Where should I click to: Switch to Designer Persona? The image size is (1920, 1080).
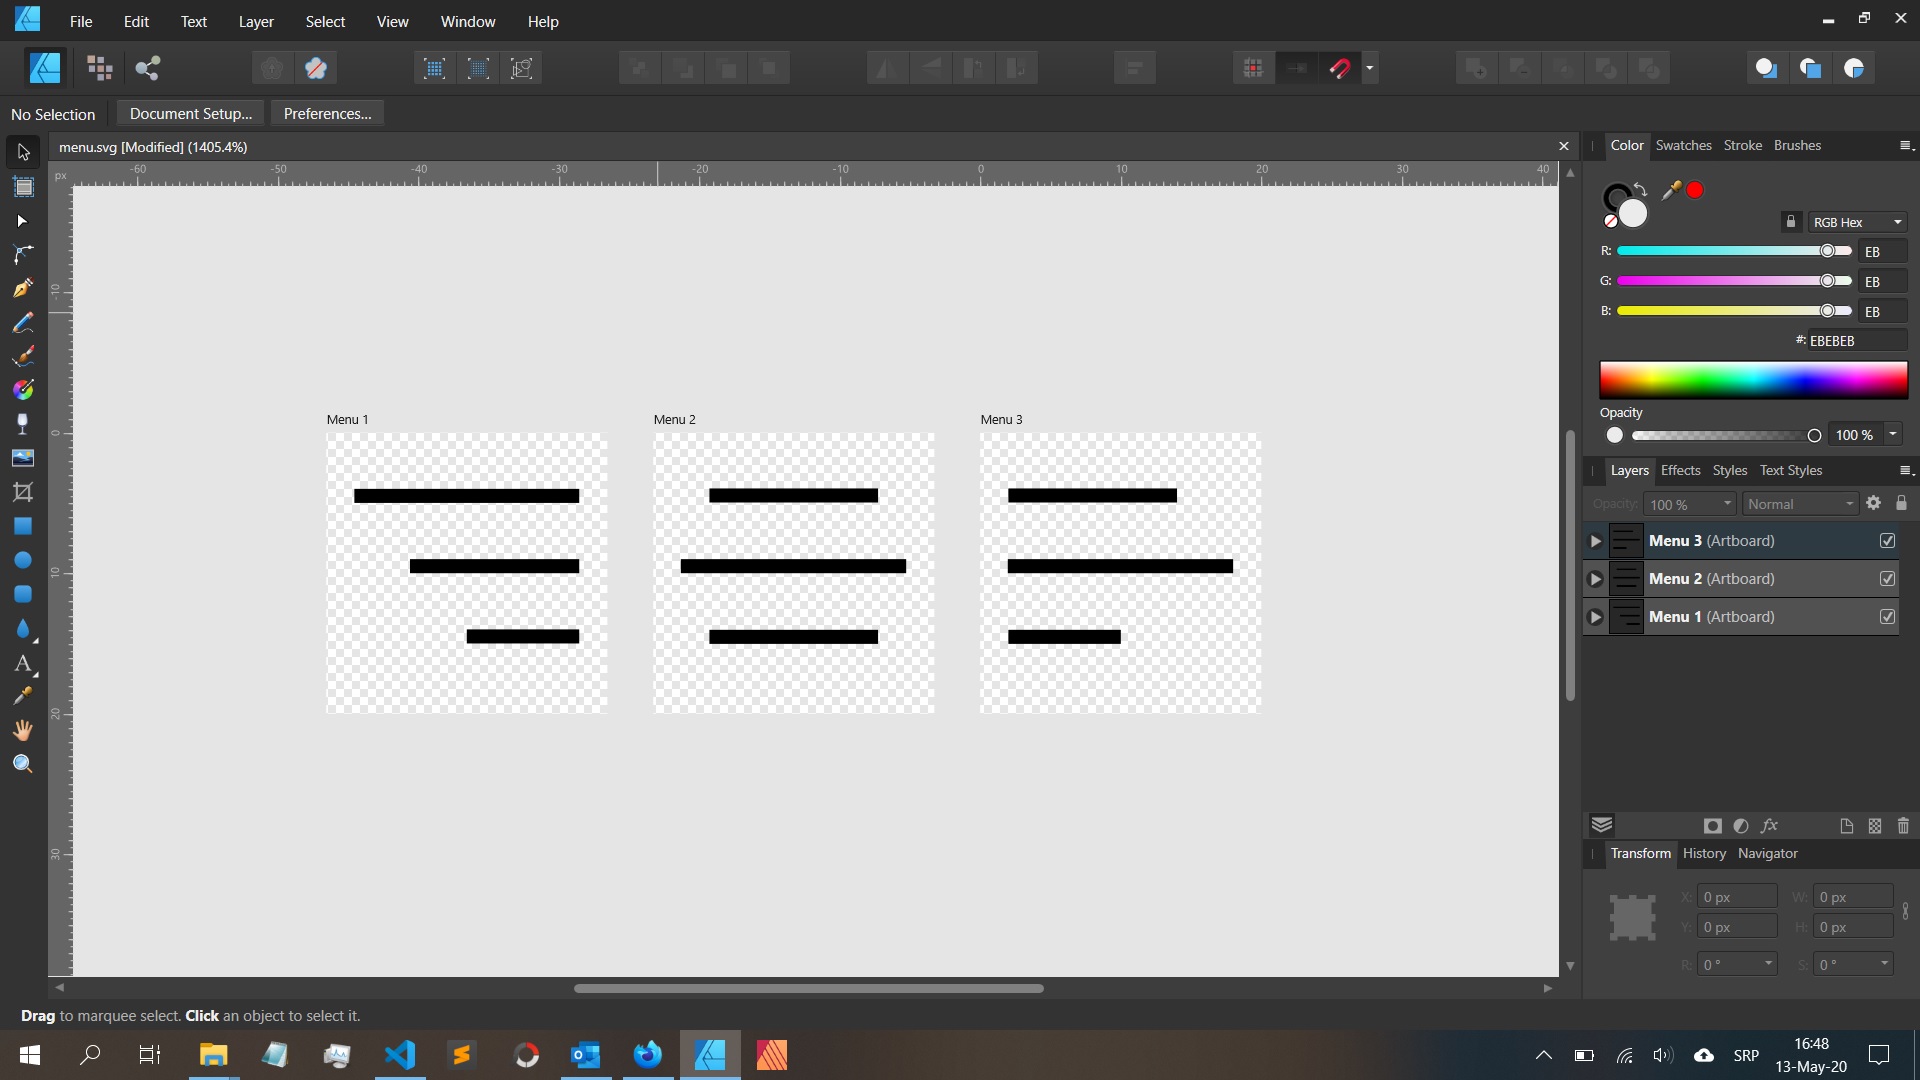pos(45,68)
